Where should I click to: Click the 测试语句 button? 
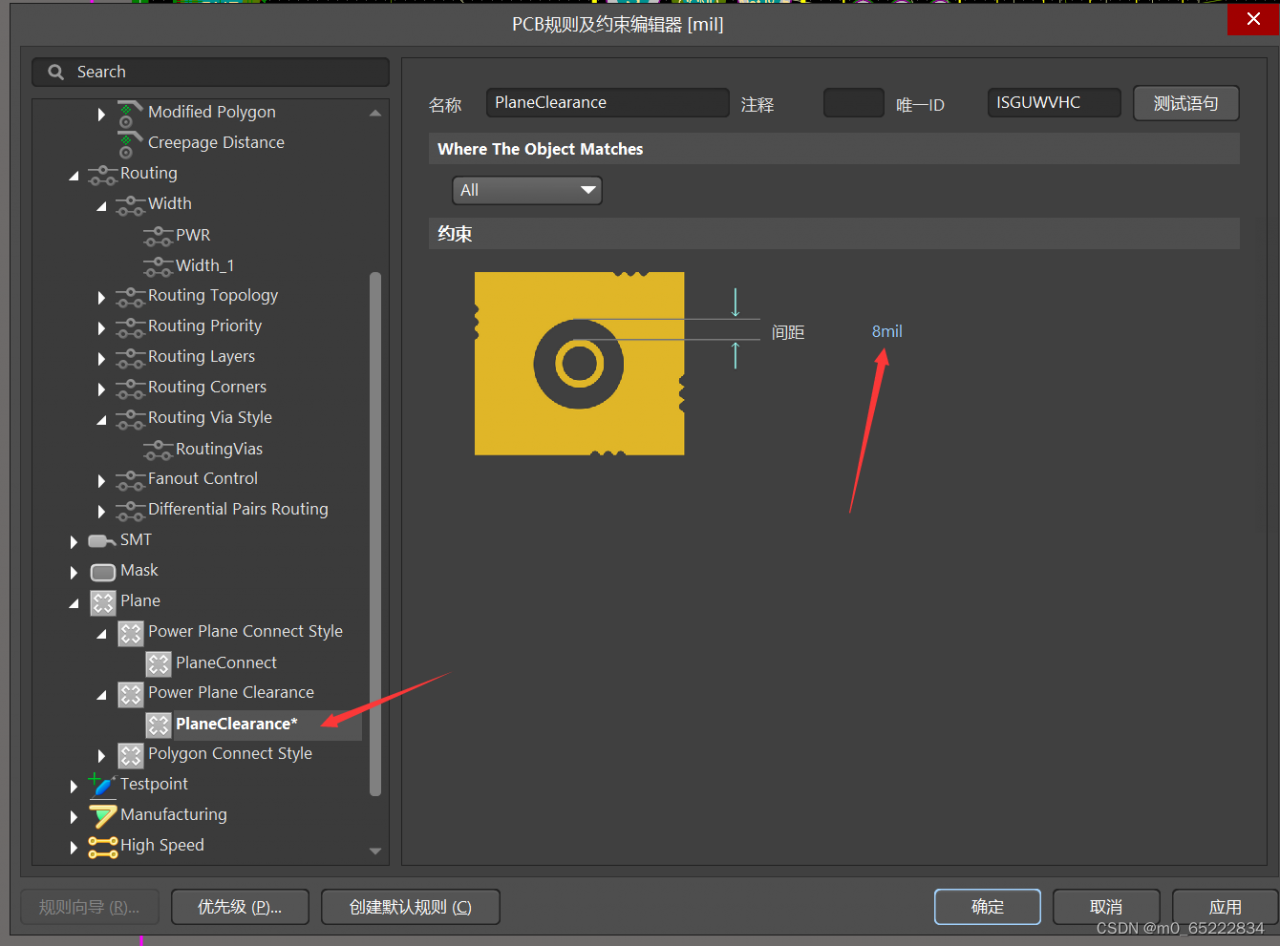click(x=1186, y=103)
